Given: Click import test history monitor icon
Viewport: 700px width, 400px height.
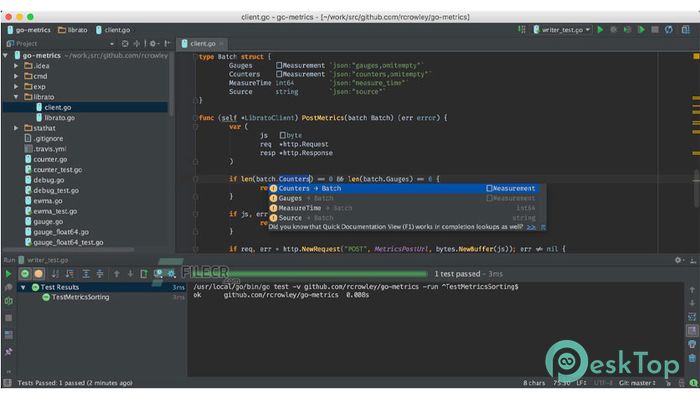Looking at the screenshot, I should tap(158, 274).
